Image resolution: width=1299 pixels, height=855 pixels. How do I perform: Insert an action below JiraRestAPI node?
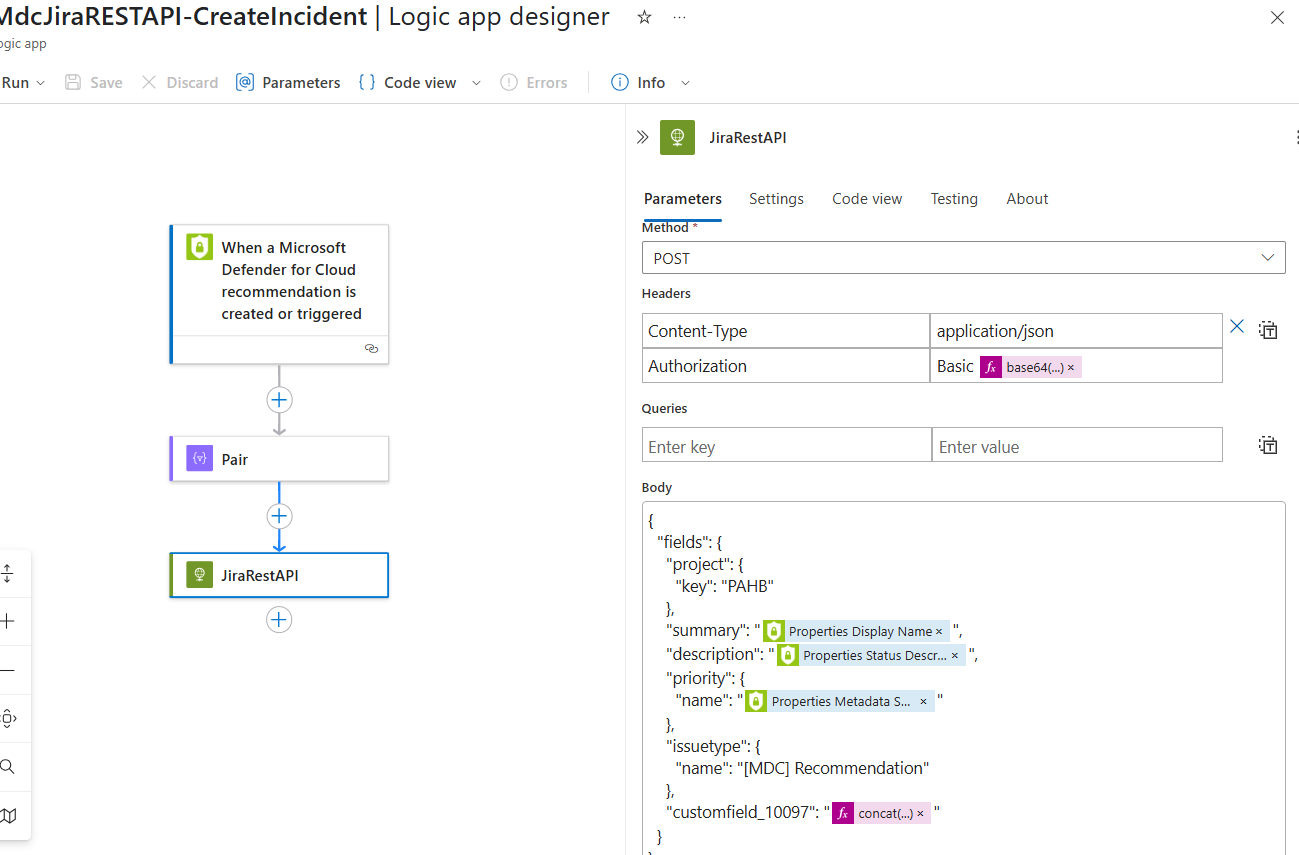[x=279, y=620]
